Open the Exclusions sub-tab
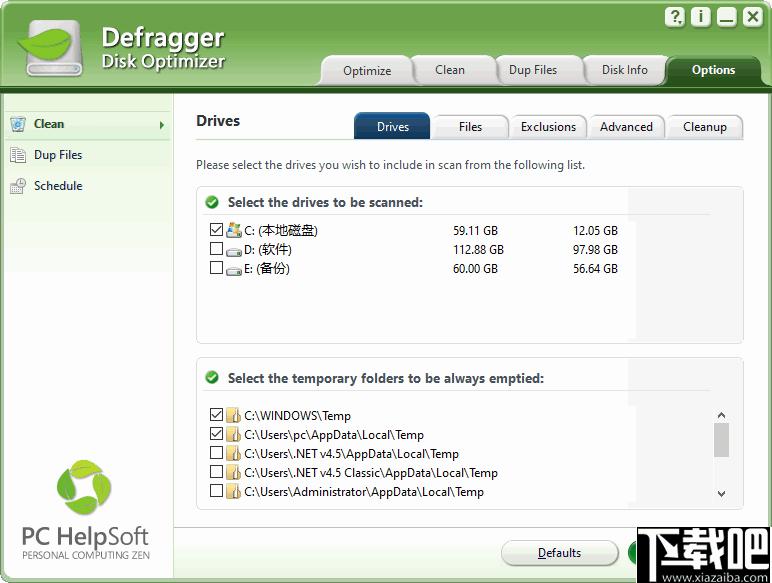 (x=548, y=127)
